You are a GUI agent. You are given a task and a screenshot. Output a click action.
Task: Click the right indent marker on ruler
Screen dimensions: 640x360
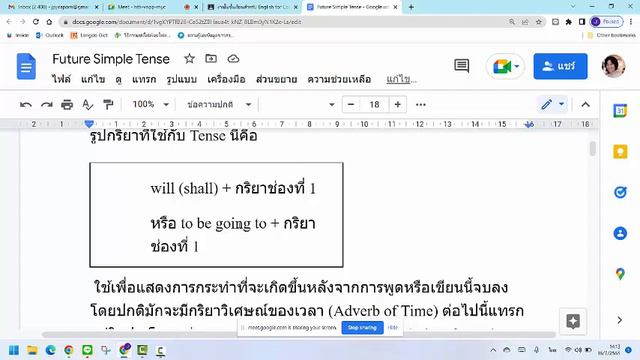pos(529,124)
